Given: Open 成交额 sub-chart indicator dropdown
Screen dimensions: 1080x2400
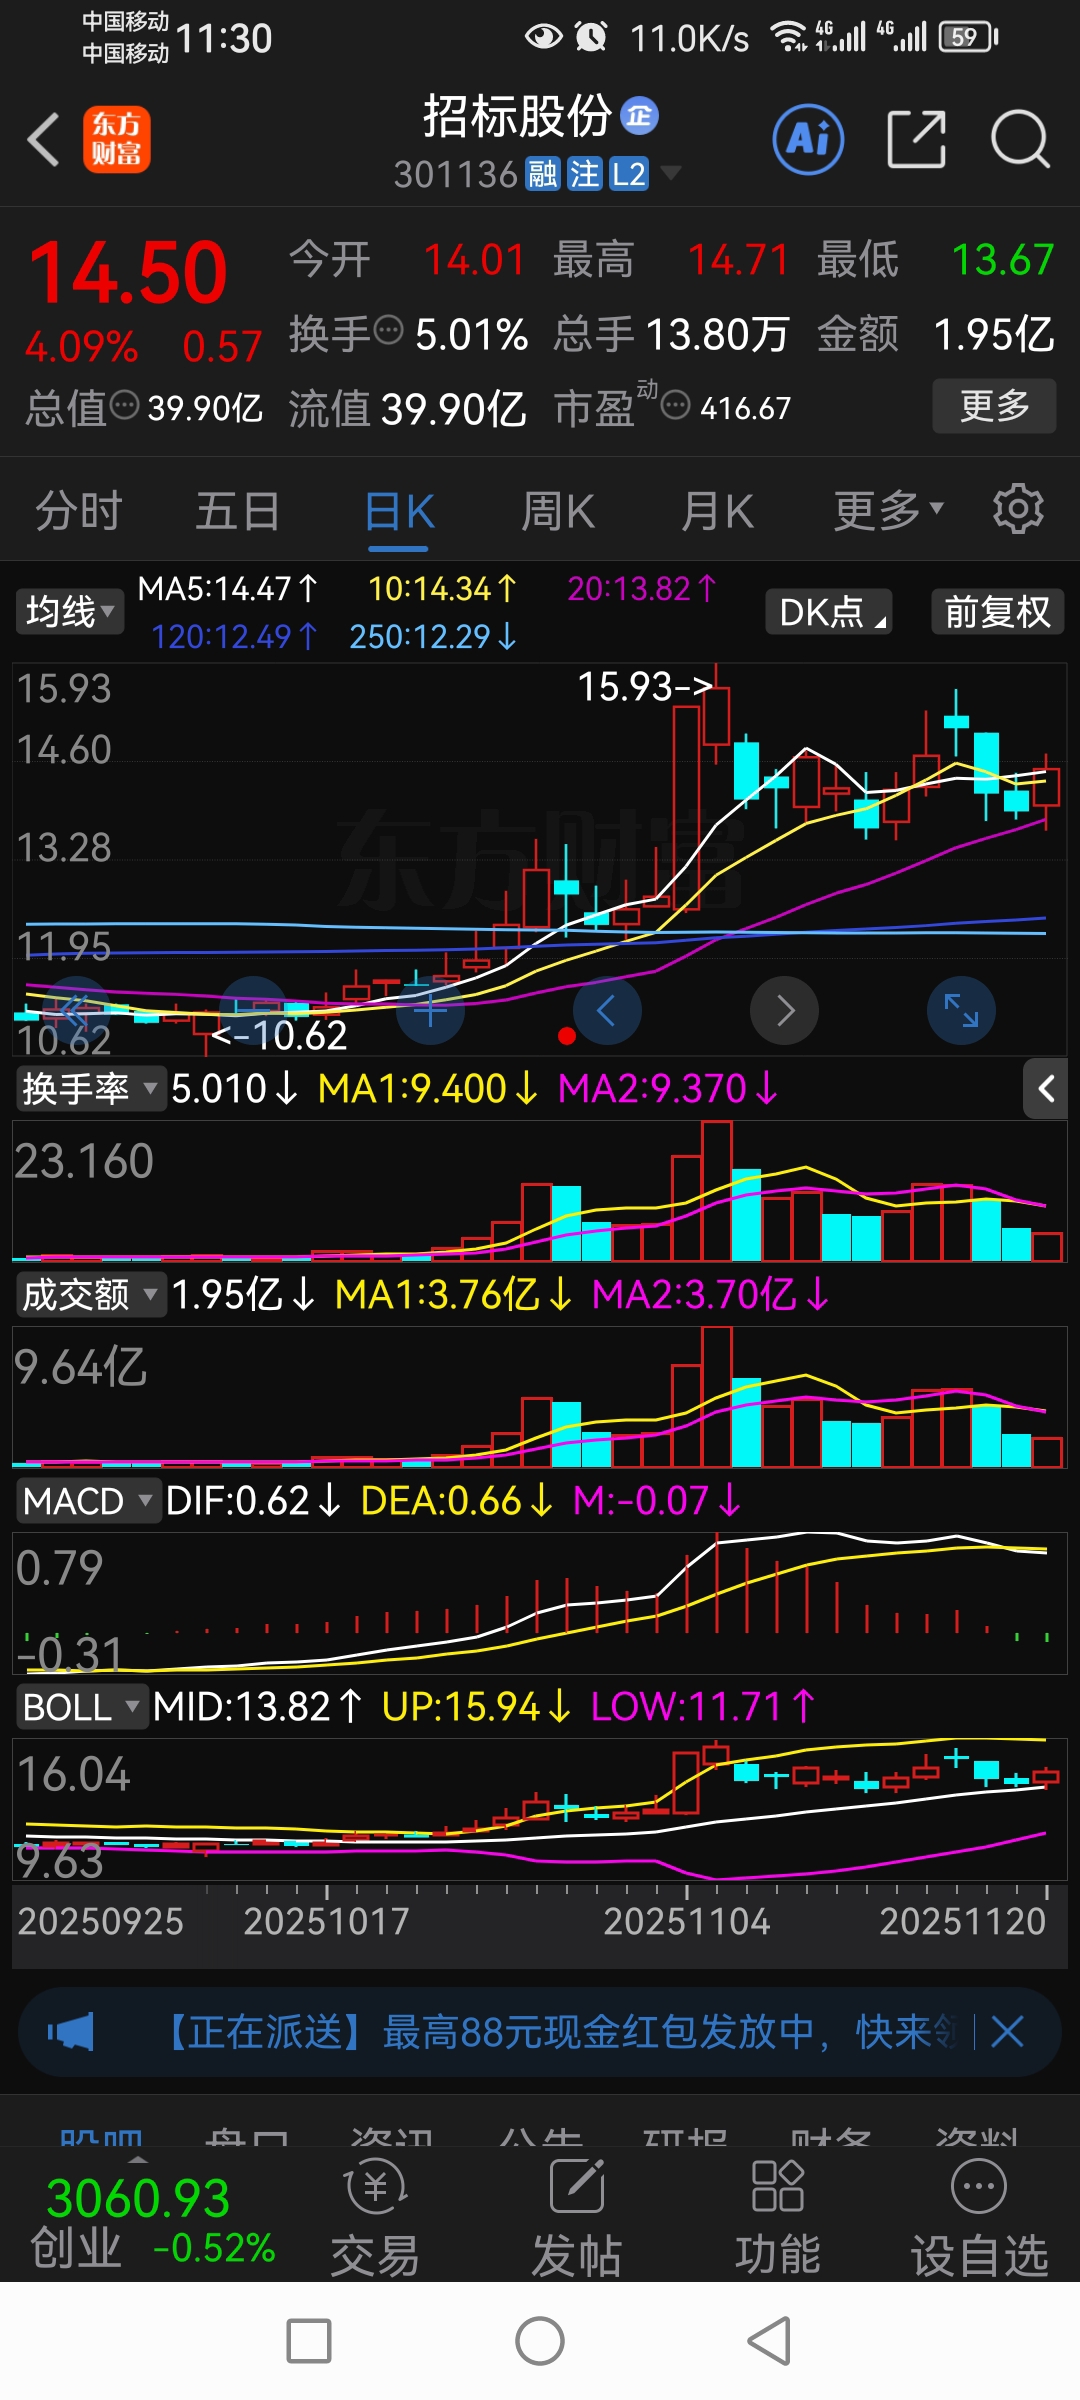Looking at the screenshot, I should 89,1295.
